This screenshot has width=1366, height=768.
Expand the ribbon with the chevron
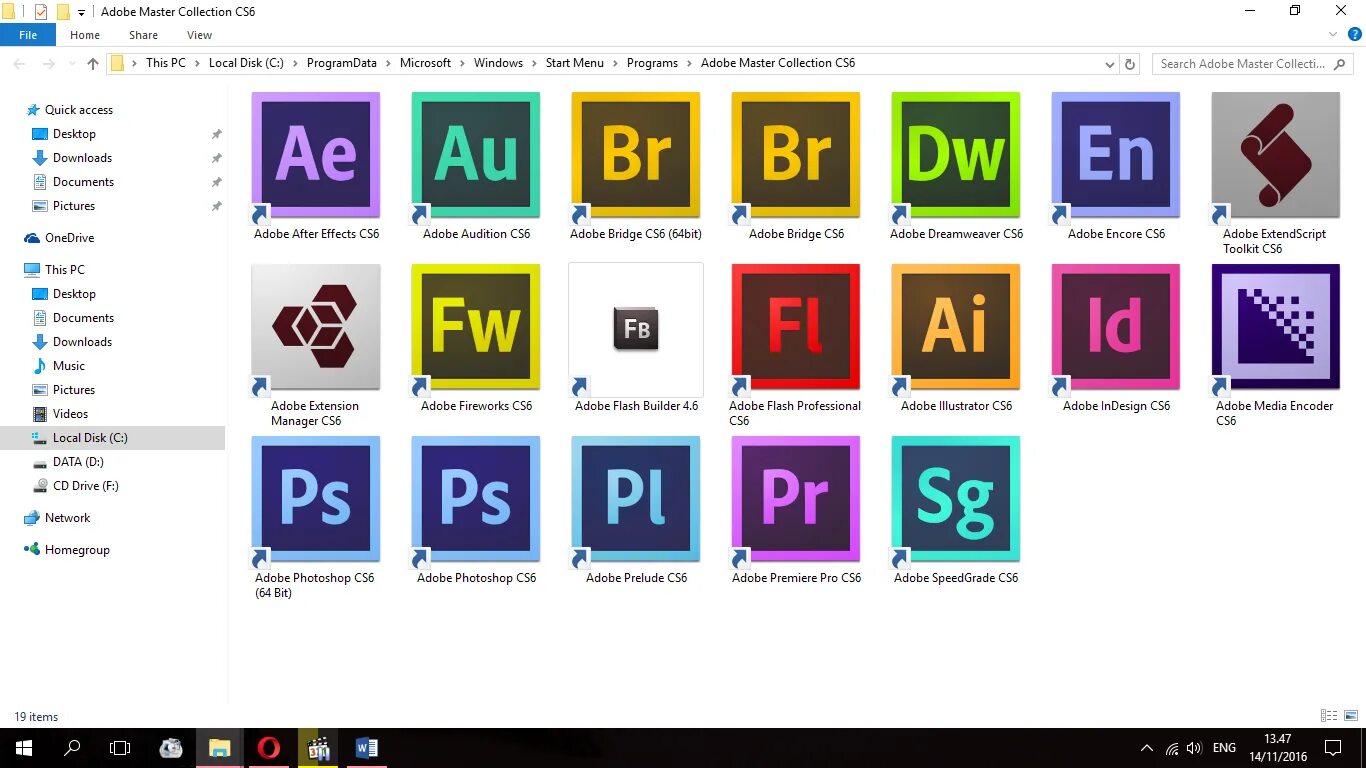(1332, 34)
